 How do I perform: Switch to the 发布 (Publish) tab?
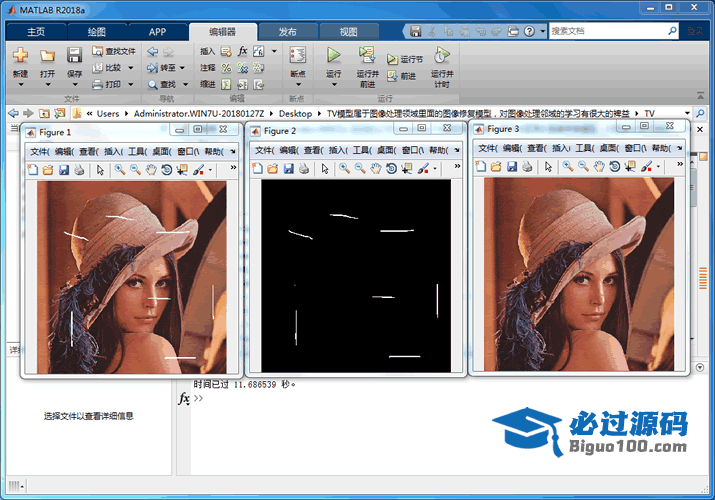288,32
